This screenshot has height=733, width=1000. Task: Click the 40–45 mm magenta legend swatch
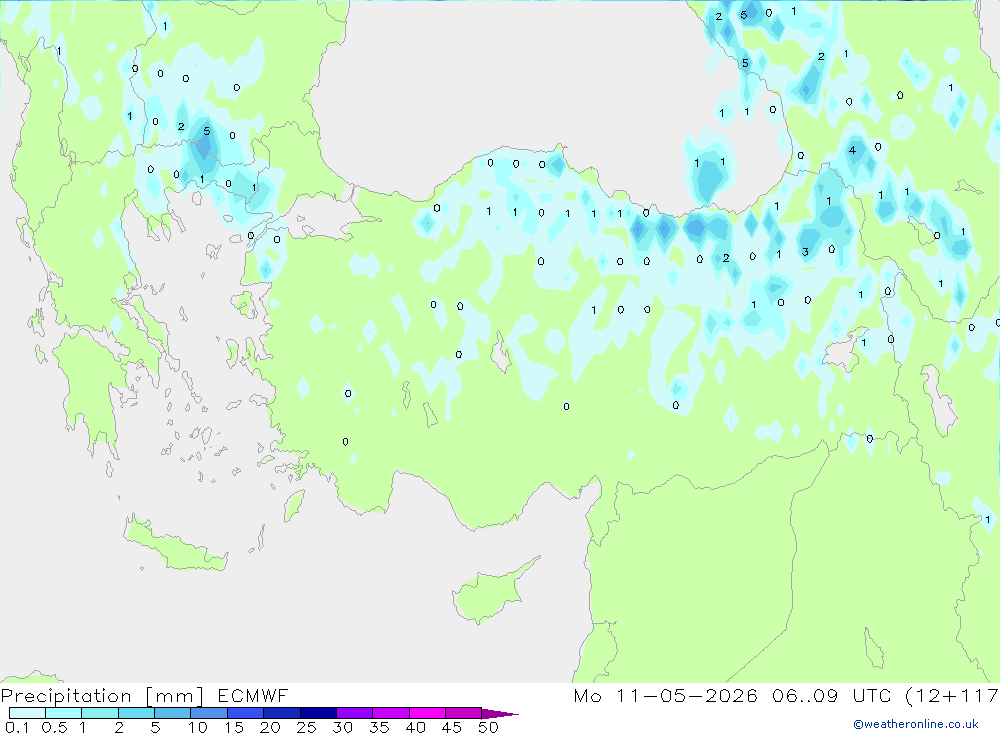tap(427, 713)
